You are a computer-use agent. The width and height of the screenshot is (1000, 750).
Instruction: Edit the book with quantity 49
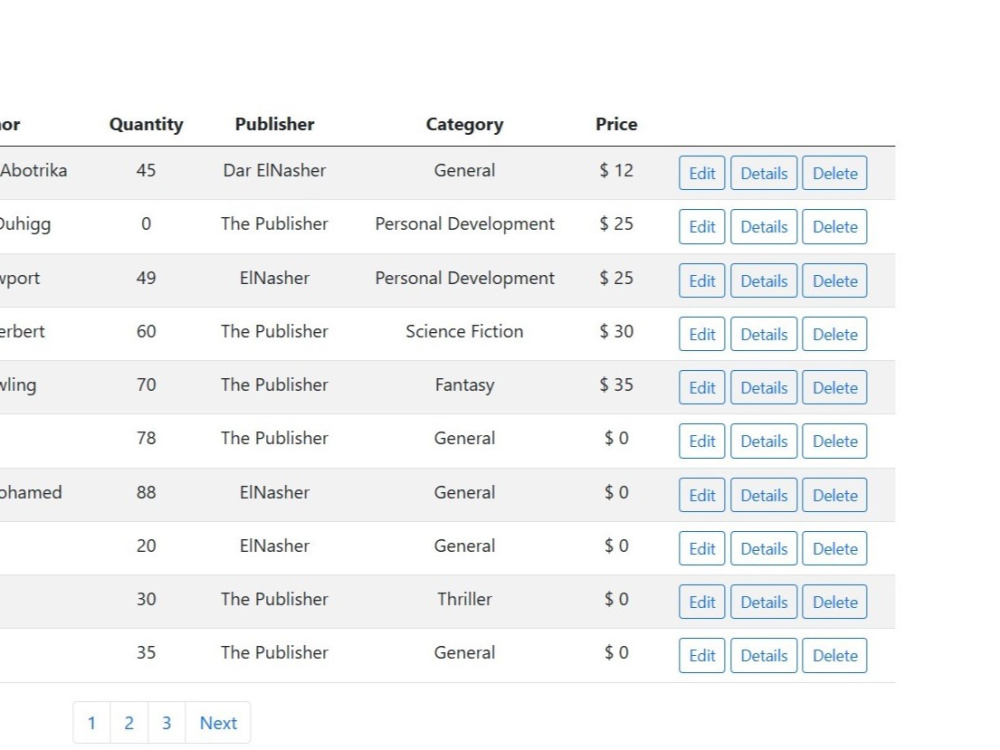coord(702,281)
